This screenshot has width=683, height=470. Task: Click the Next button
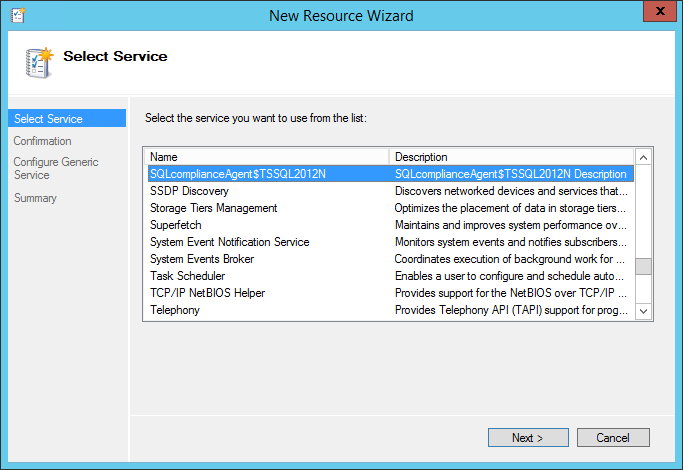click(528, 438)
